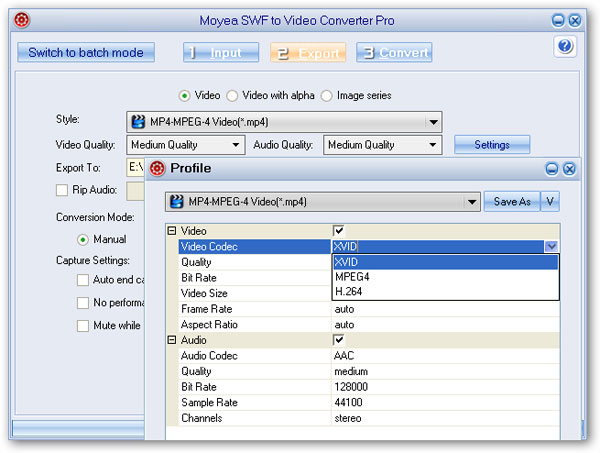This screenshot has height=453, width=600.
Task: Click the audio Quality medium value
Action: 351,372
